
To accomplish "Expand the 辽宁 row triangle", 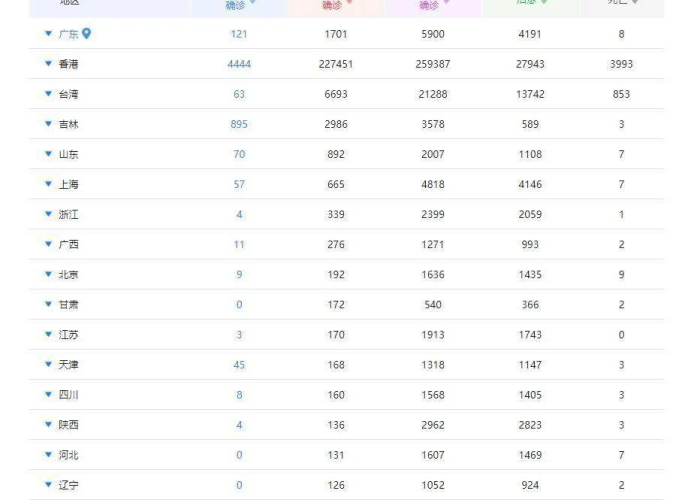I will pyautogui.click(x=48, y=484).
